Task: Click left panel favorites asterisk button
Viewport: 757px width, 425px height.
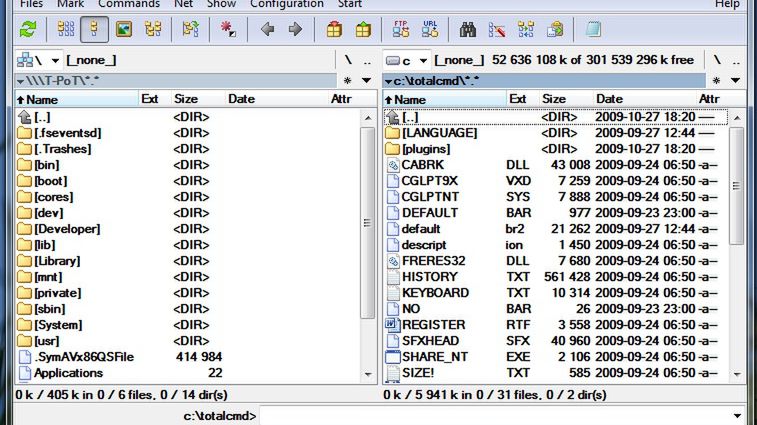Action: [347, 81]
